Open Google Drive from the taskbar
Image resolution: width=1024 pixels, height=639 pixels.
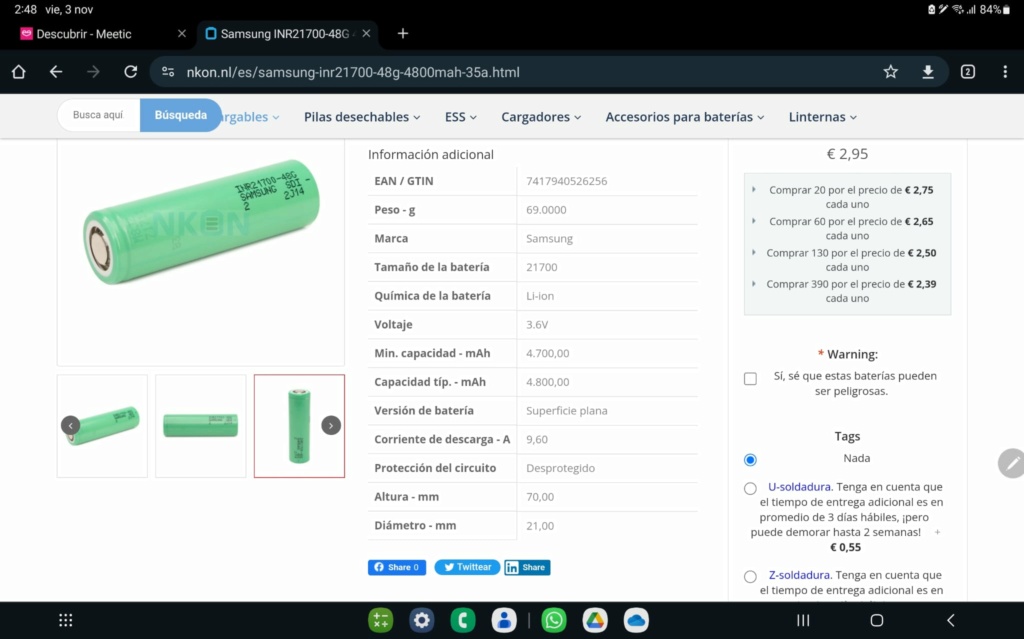point(595,620)
